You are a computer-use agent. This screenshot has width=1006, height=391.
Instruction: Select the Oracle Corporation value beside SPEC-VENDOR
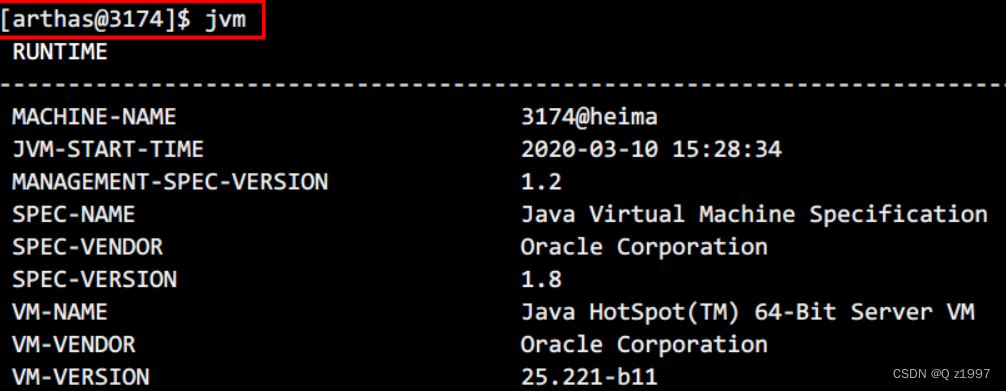point(644,247)
